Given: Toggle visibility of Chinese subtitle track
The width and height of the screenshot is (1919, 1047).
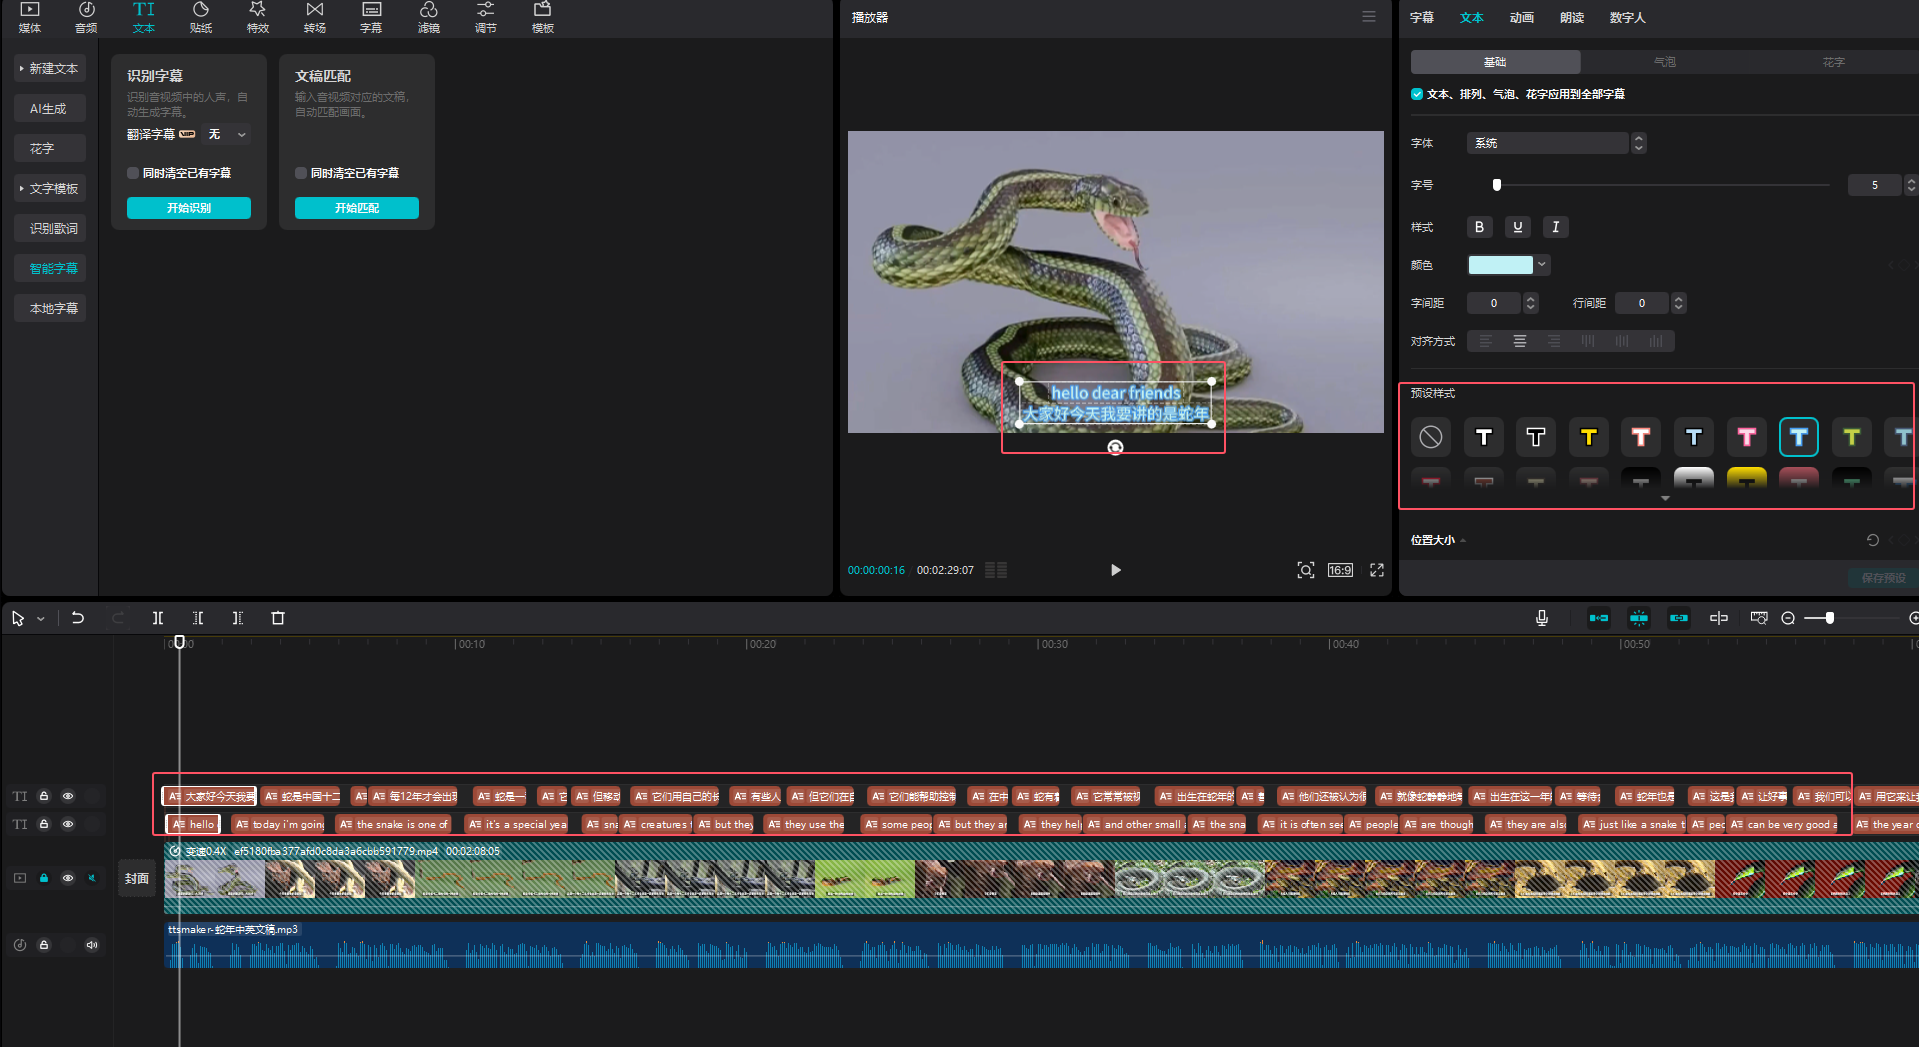Looking at the screenshot, I should point(68,796).
